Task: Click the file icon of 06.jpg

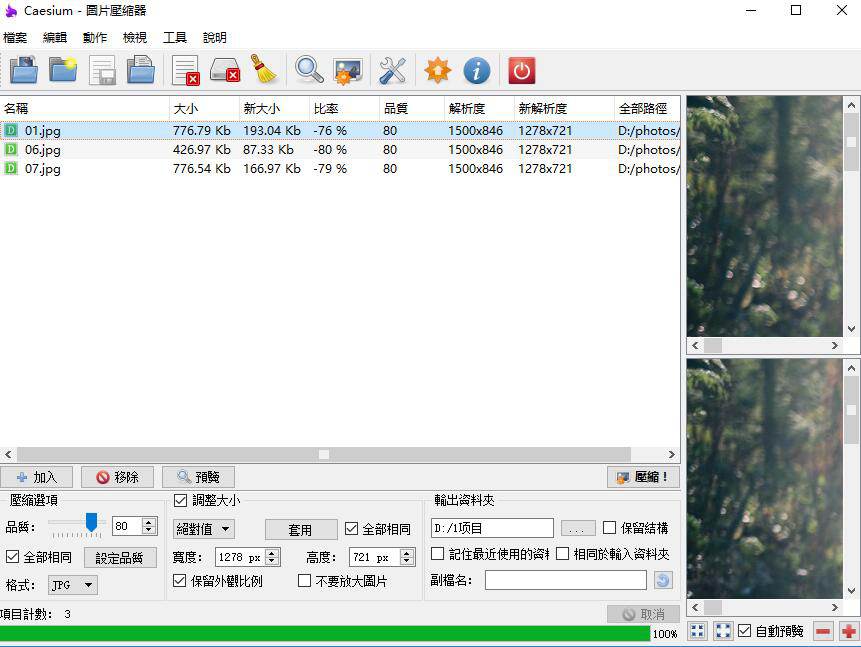Action: point(11,149)
